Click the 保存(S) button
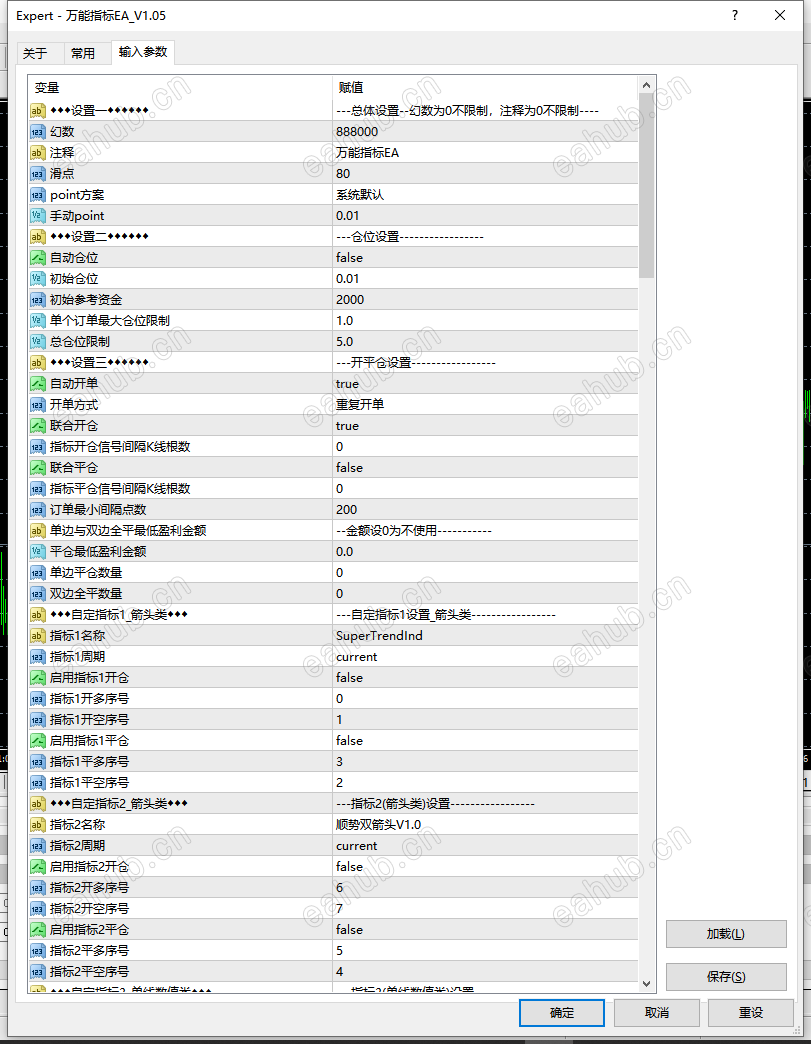 coord(726,977)
